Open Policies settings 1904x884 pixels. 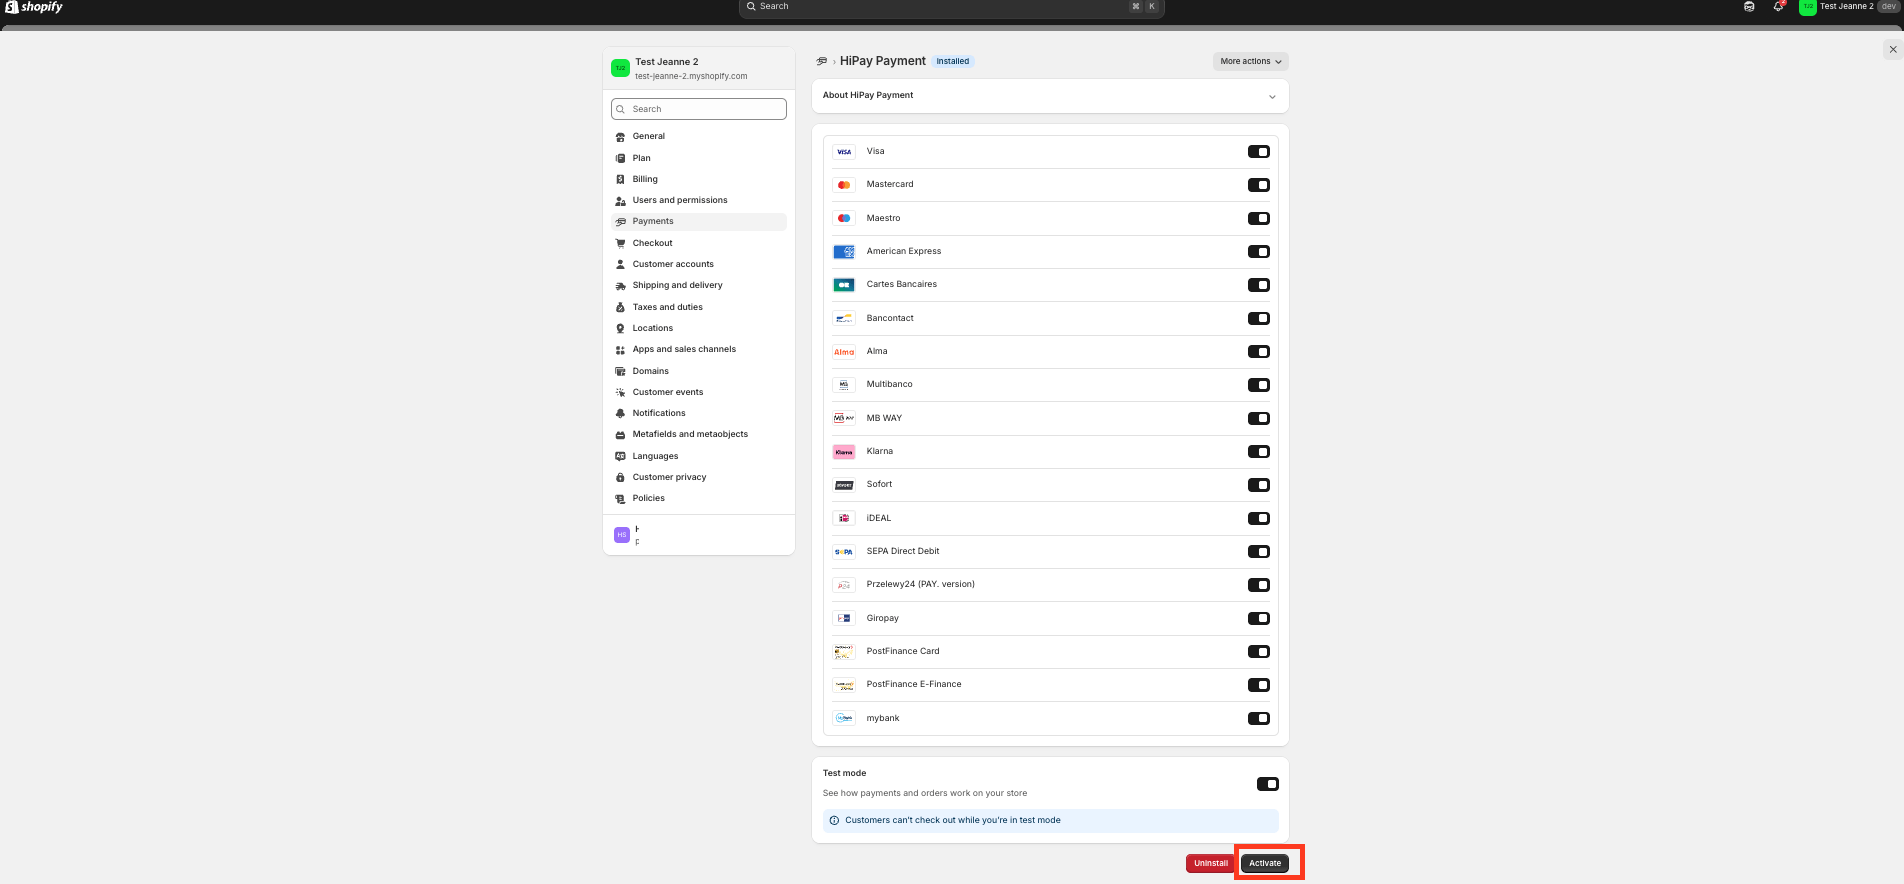pyautogui.click(x=699, y=498)
